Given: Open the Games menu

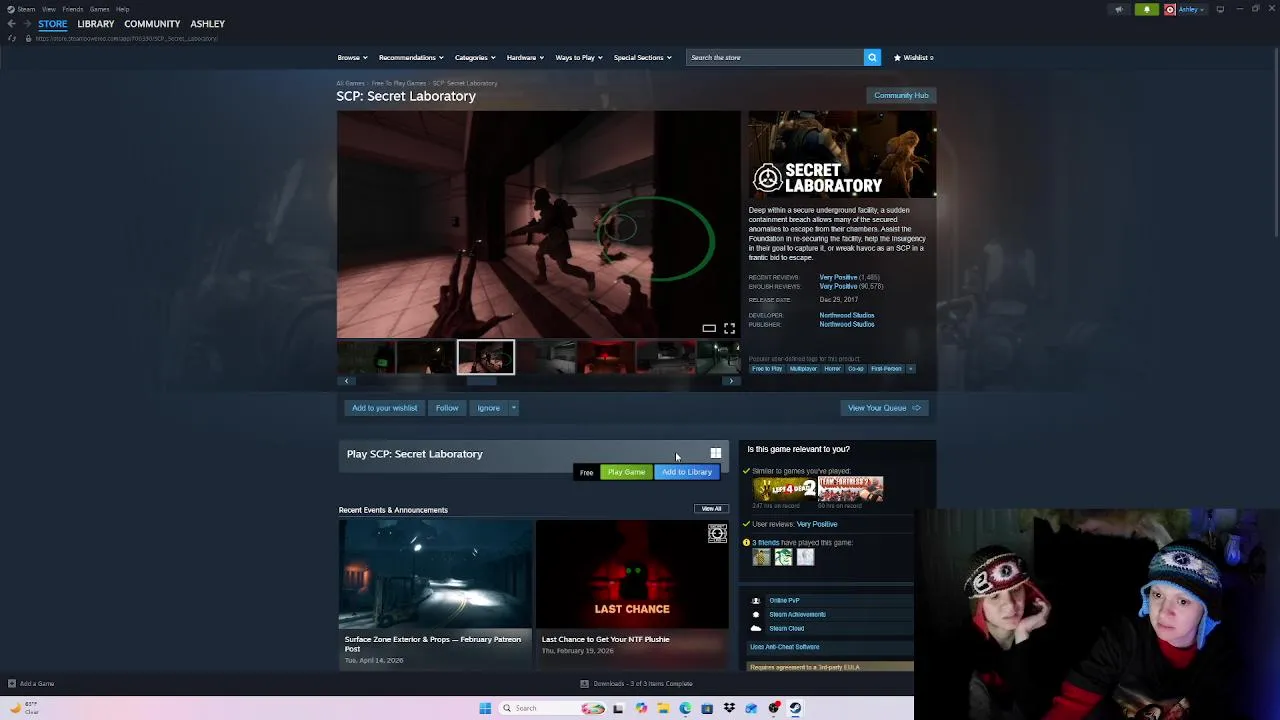Looking at the screenshot, I should 99,9.
